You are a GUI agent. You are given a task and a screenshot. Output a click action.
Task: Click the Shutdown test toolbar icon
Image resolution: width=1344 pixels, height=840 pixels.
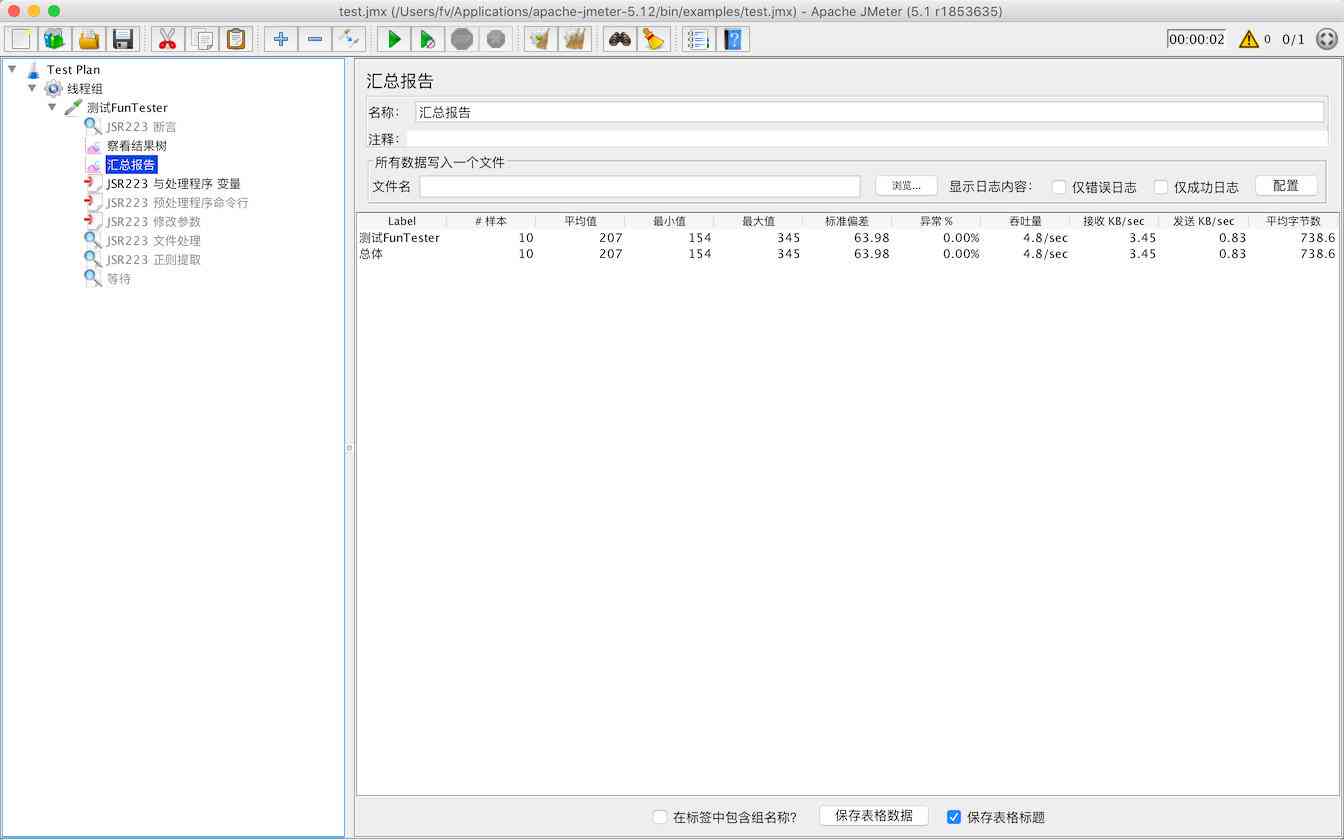tap(496, 39)
